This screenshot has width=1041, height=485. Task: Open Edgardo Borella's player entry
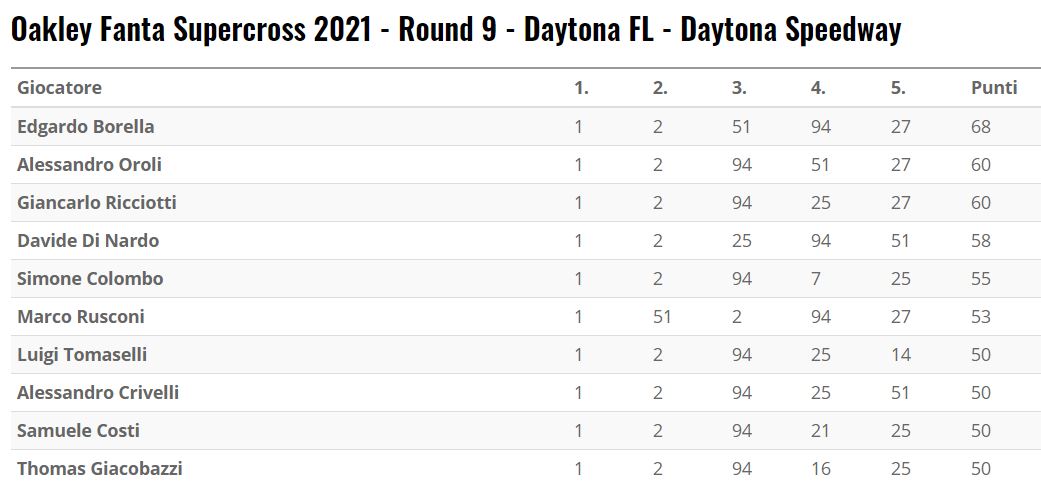tap(85, 127)
